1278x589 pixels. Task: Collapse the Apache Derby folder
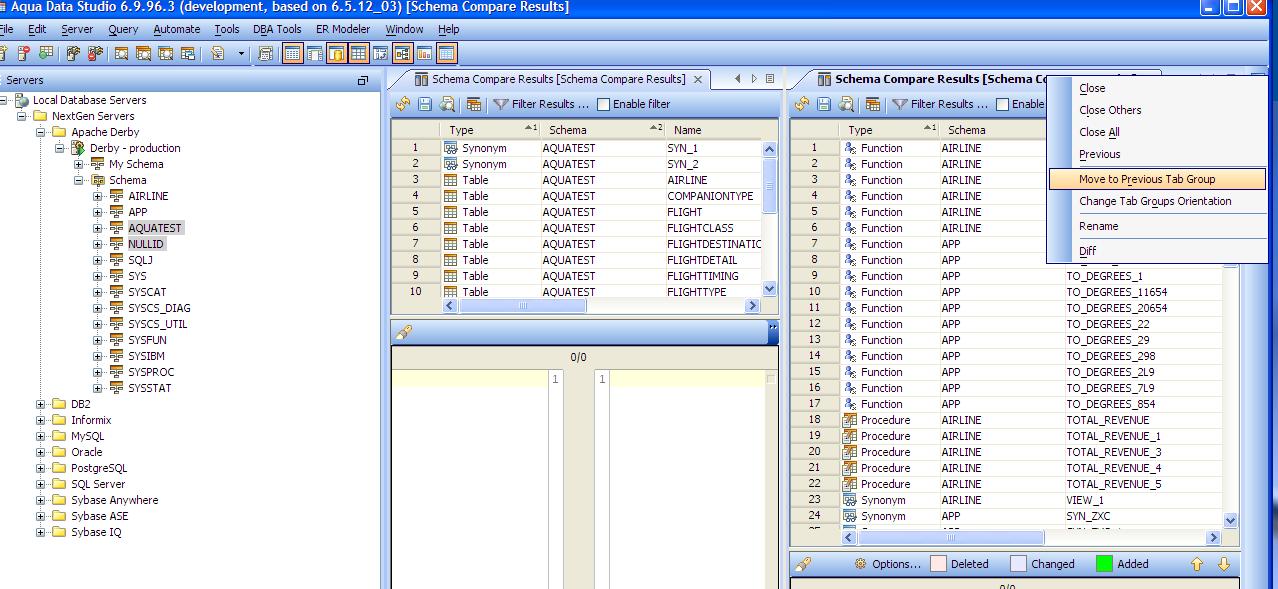click(41, 132)
